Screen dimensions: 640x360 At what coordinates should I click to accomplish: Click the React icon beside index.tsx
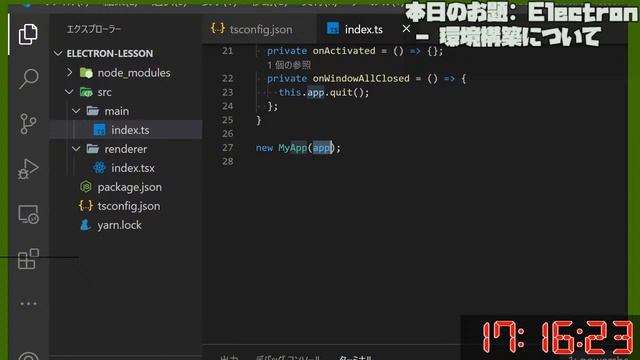tap(99, 168)
